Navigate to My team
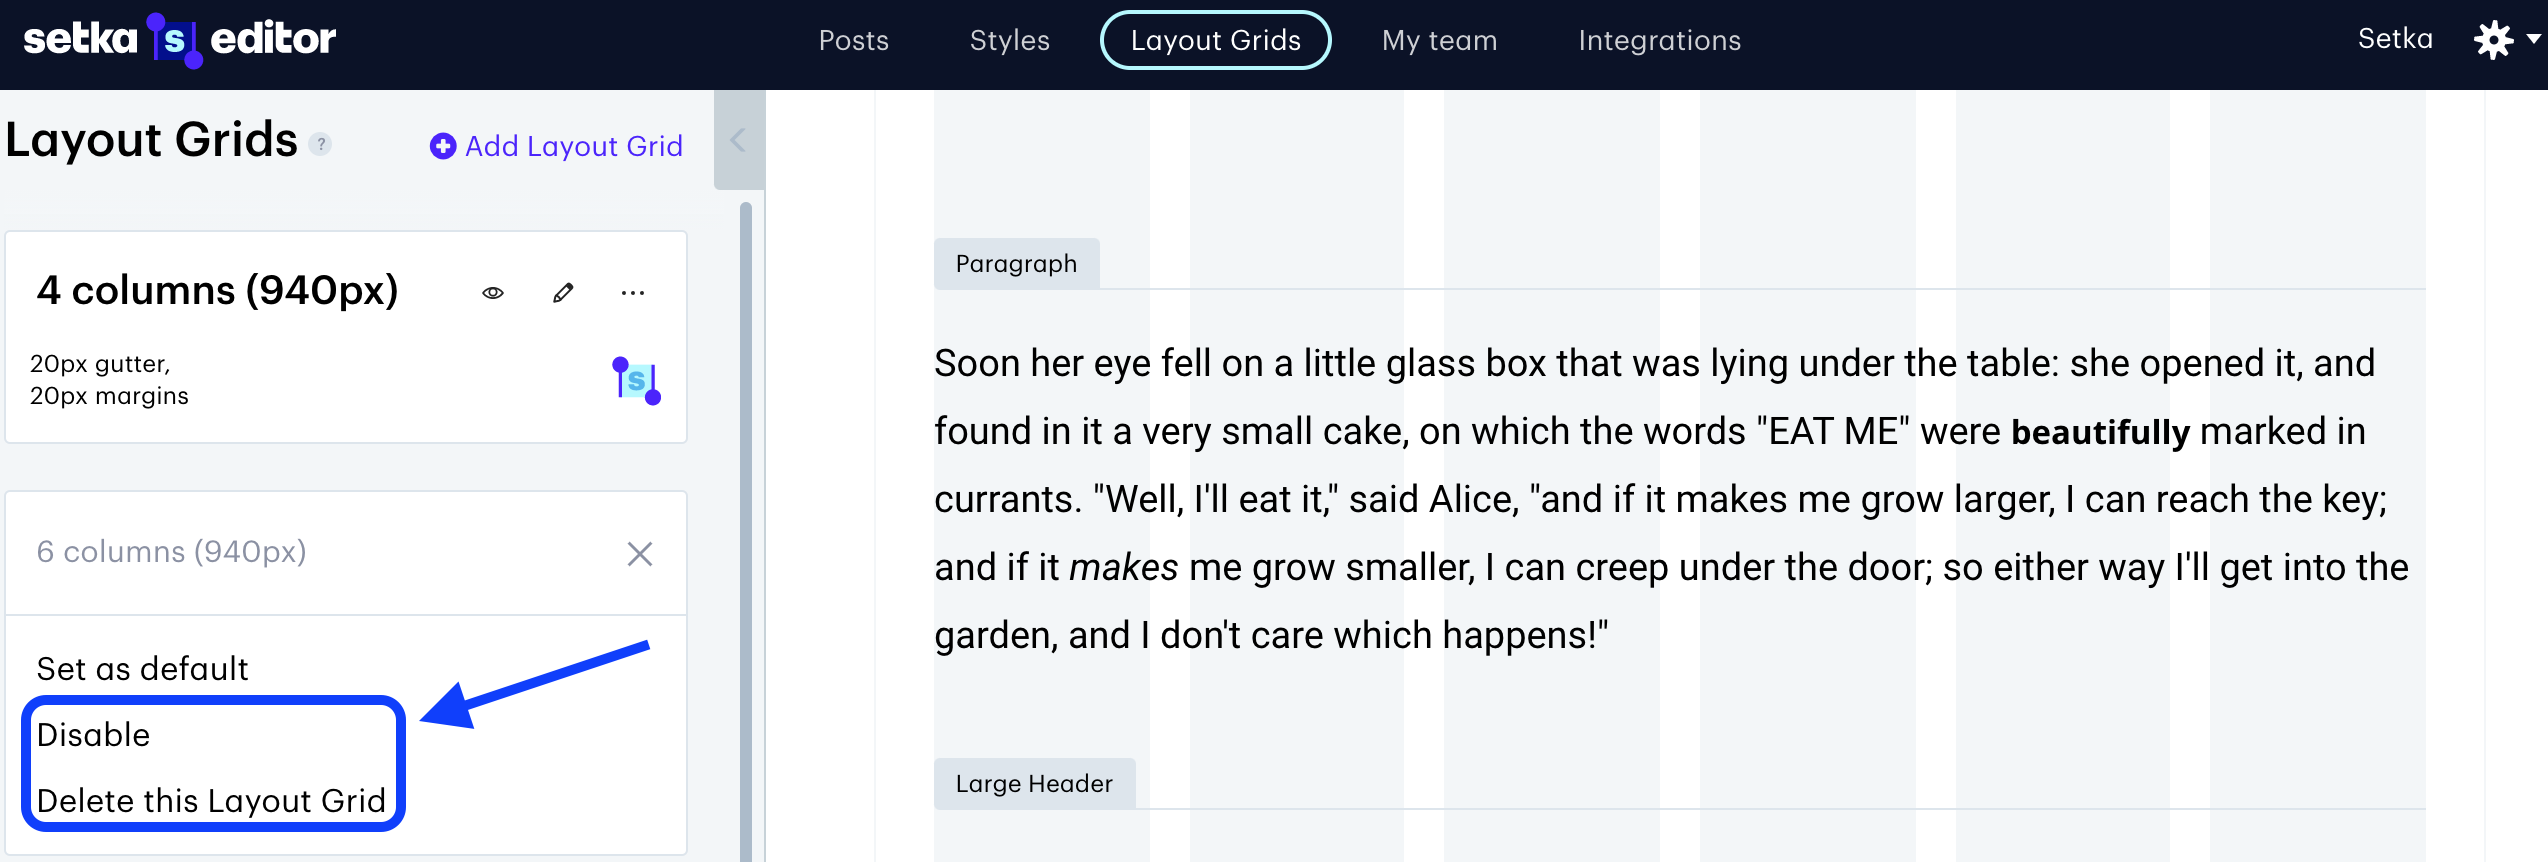The image size is (2548, 862). (1439, 41)
